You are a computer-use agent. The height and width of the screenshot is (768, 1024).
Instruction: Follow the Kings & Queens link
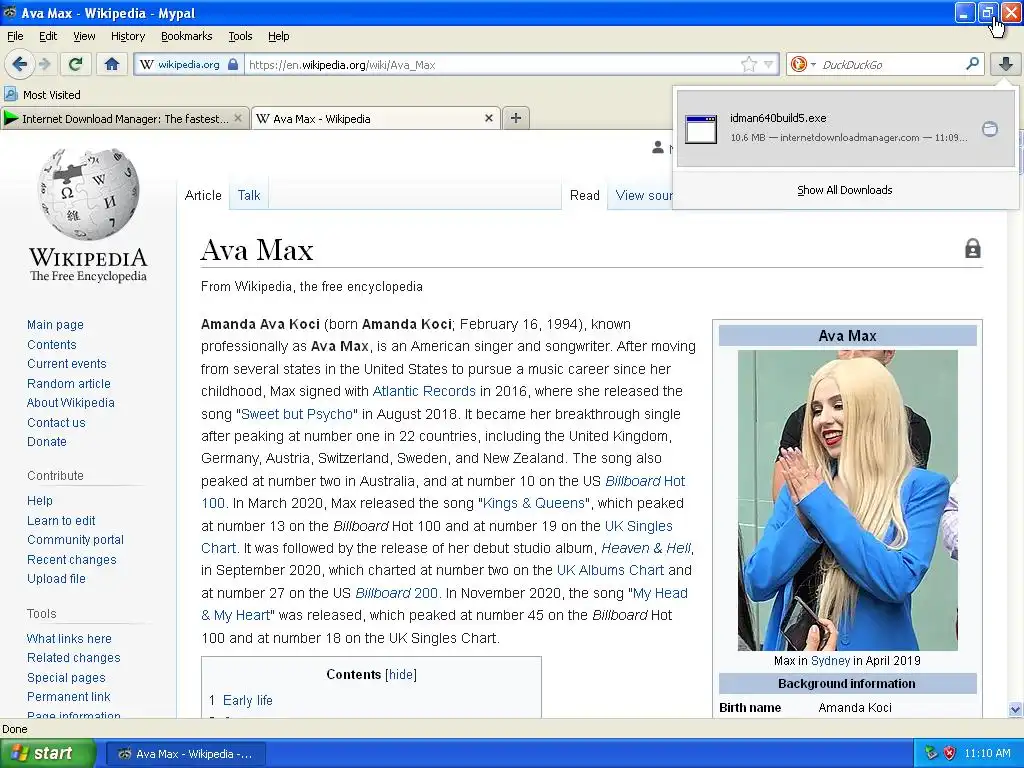[534, 503]
